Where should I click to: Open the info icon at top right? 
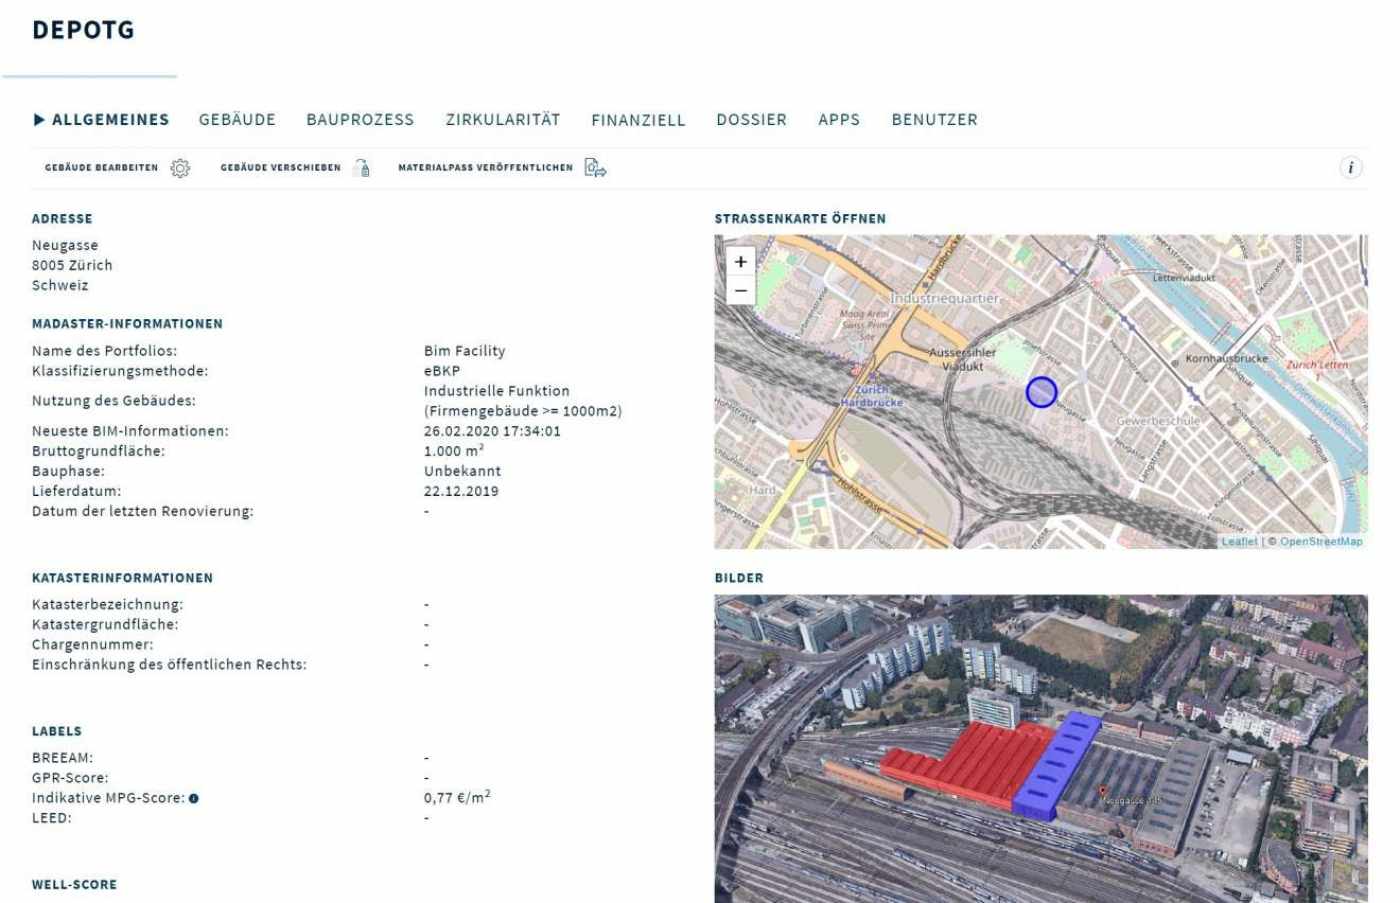(x=1350, y=168)
